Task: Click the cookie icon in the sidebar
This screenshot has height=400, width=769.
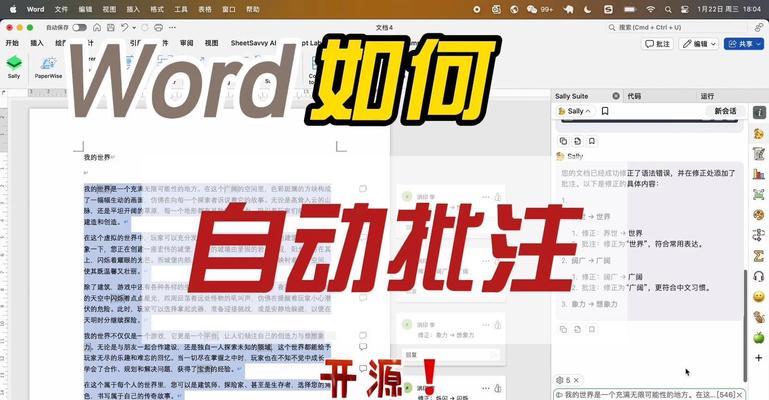Action: pyautogui.click(x=759, y=215)
